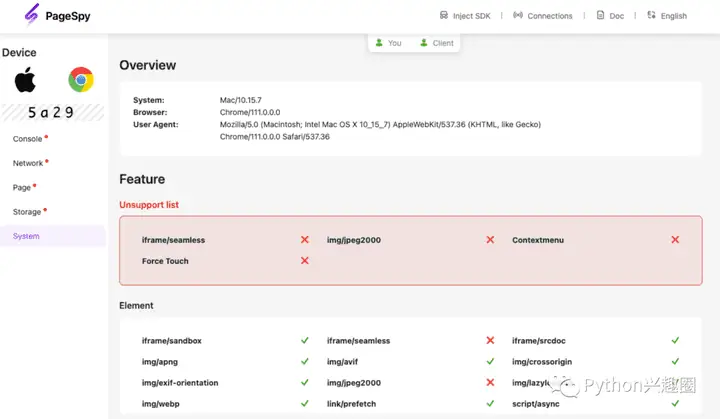This screenshot has height=419, width=720.
Task: Click the PageSpy title text
Action: (68, 16)
